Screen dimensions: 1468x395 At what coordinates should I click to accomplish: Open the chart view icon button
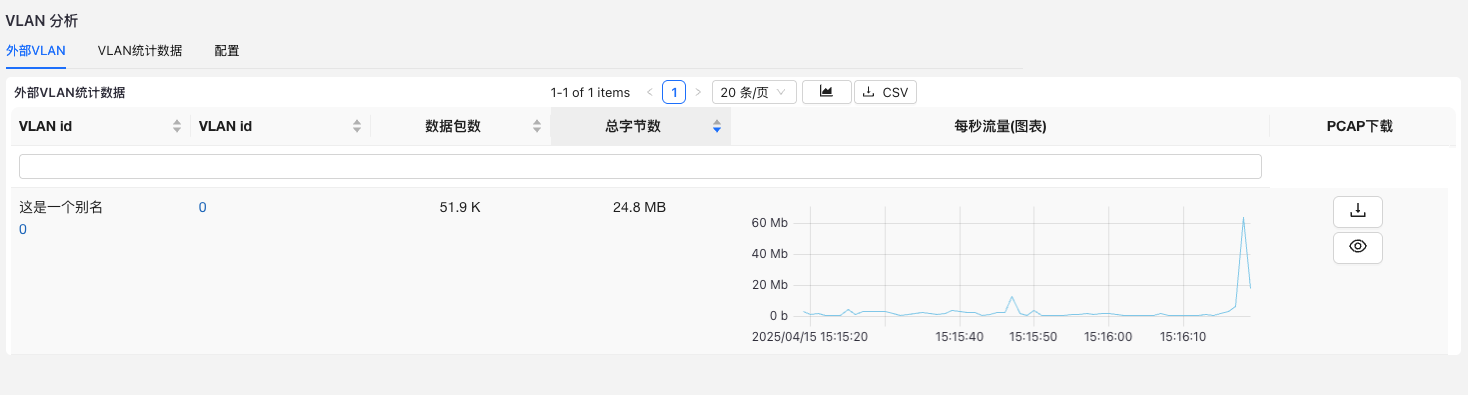tap(827, 92)
